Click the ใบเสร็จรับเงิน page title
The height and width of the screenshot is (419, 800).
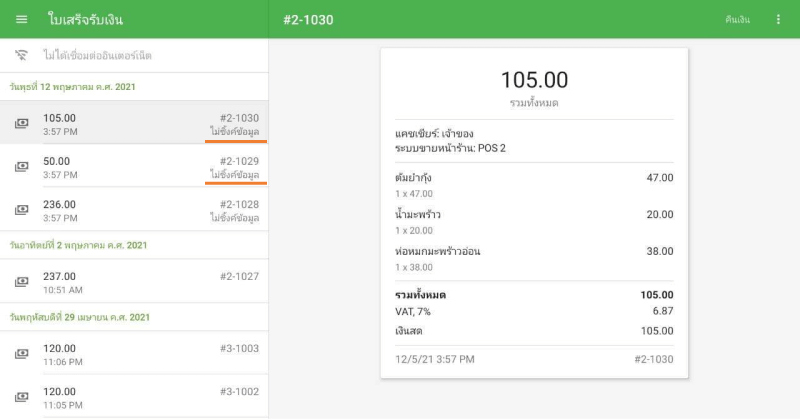pyautogui.click(x=85, y=19)
